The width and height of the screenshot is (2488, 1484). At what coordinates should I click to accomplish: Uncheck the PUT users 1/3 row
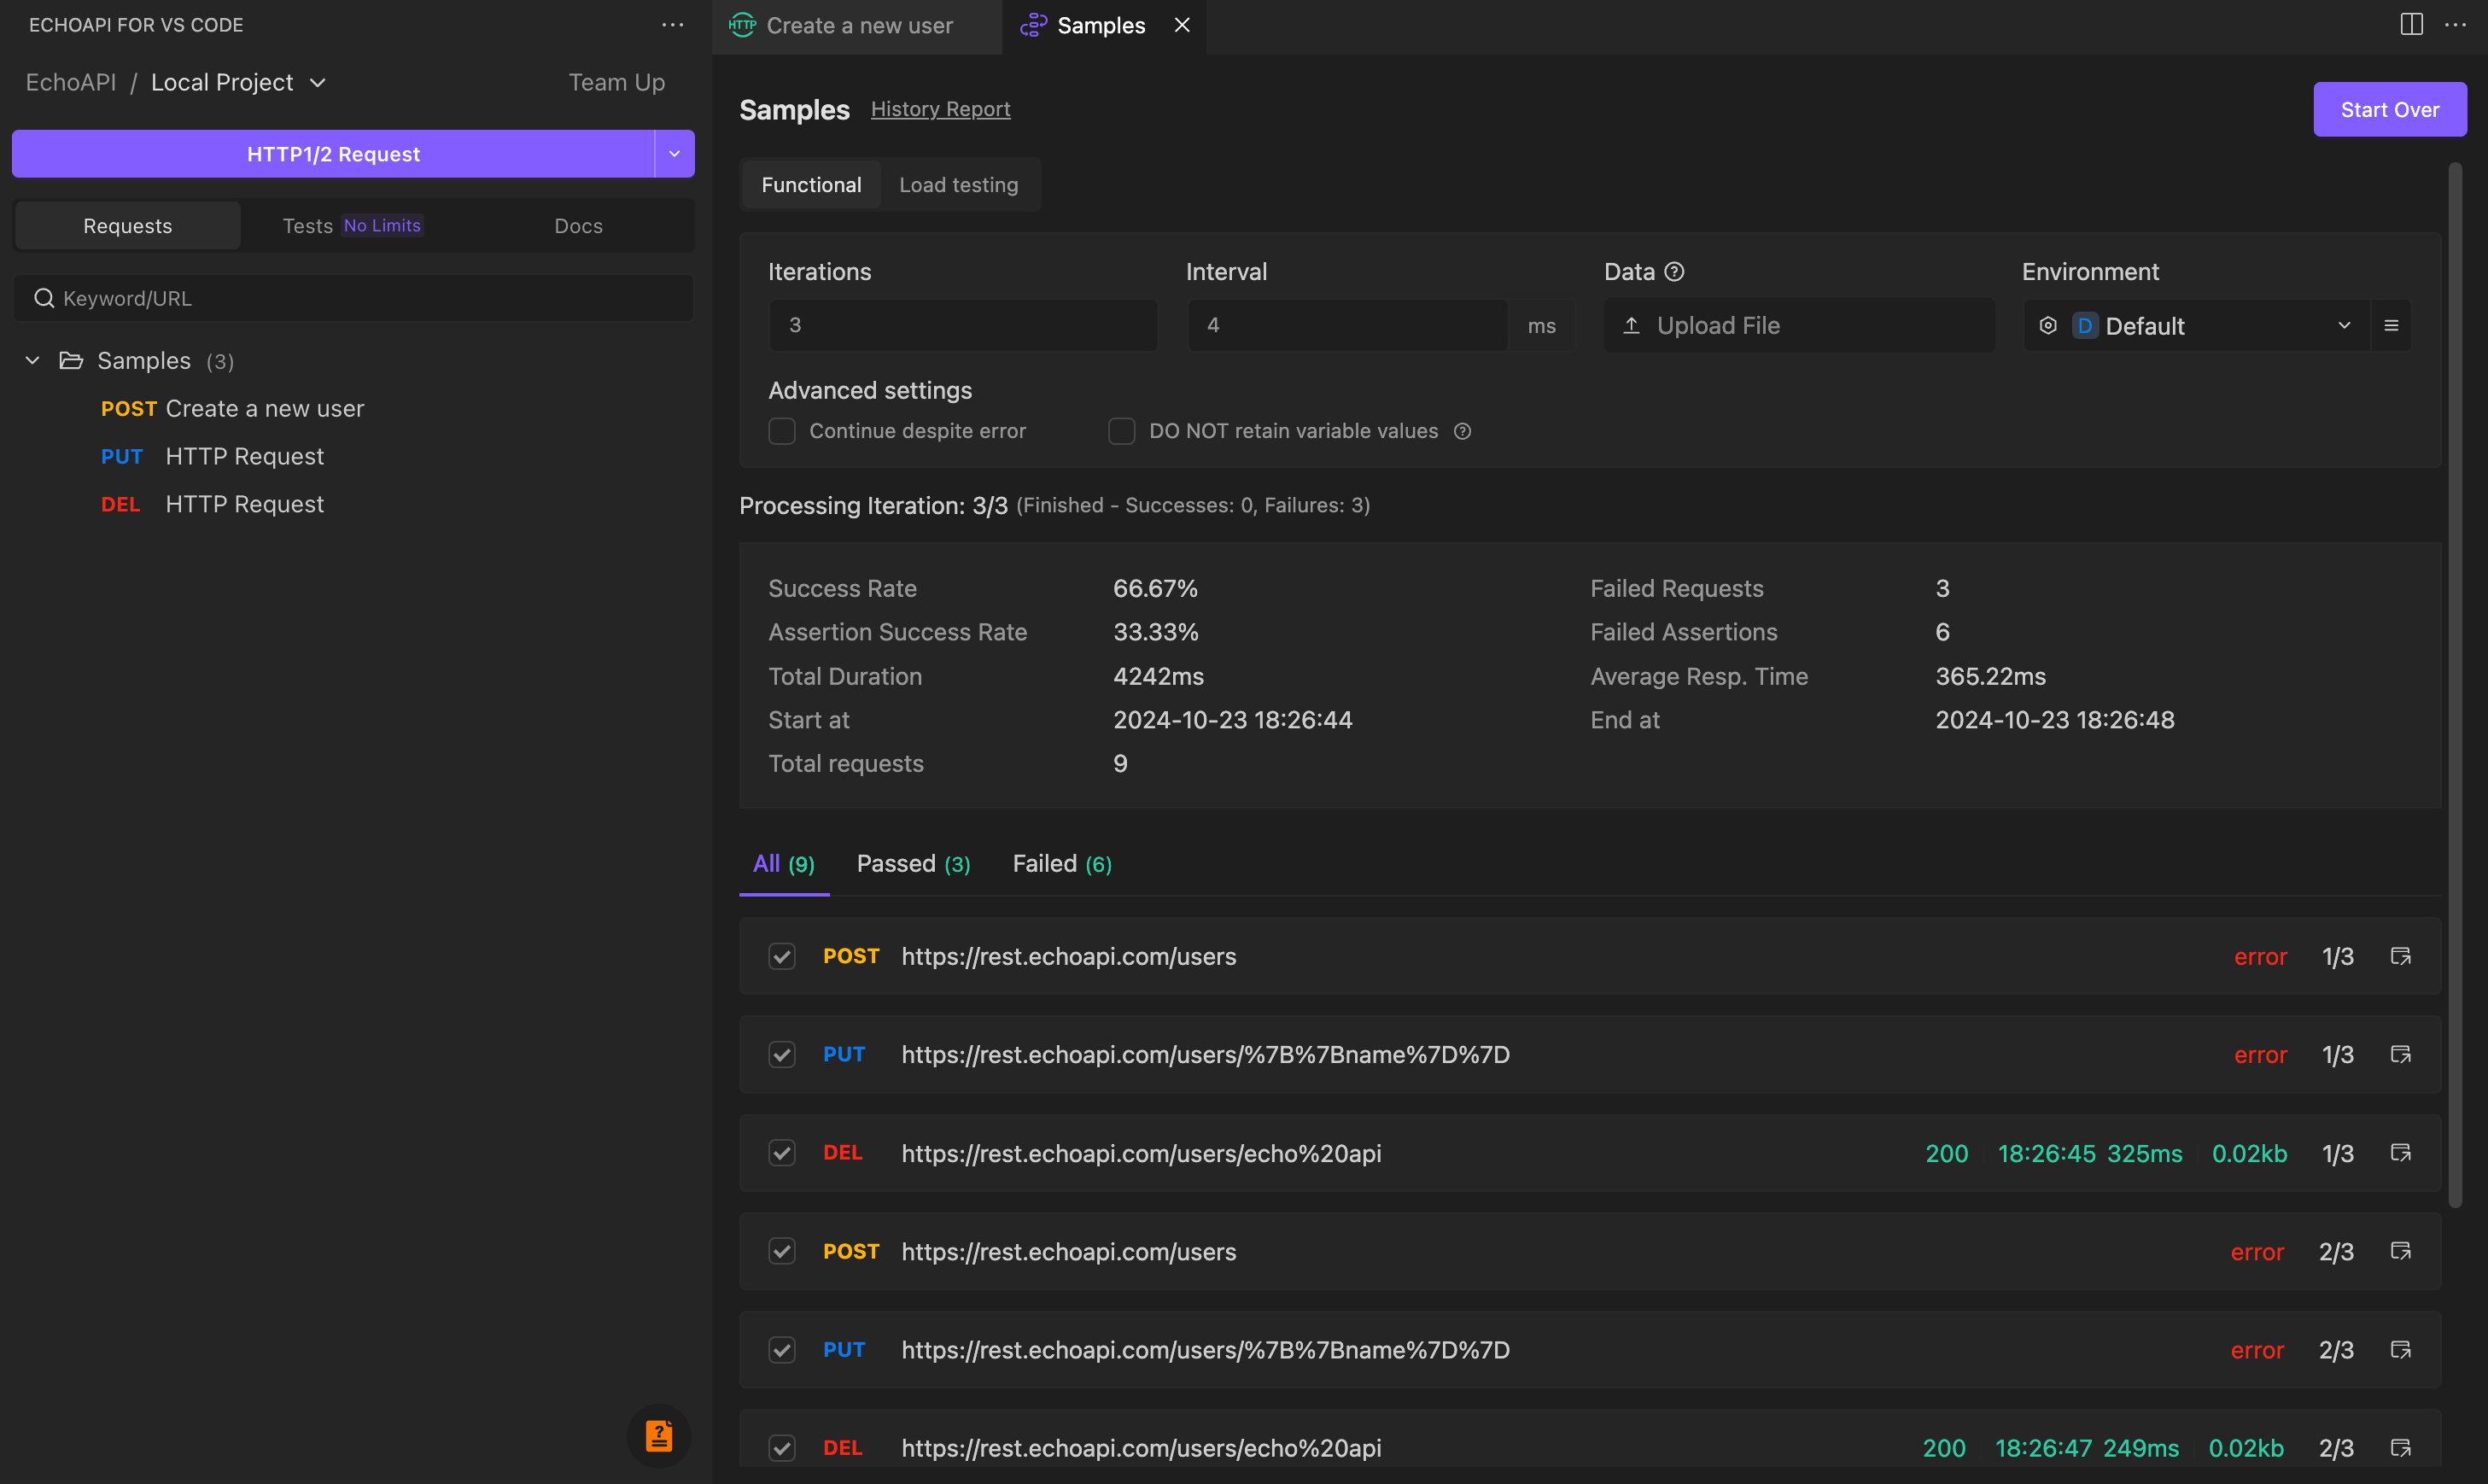[782, 1054]
